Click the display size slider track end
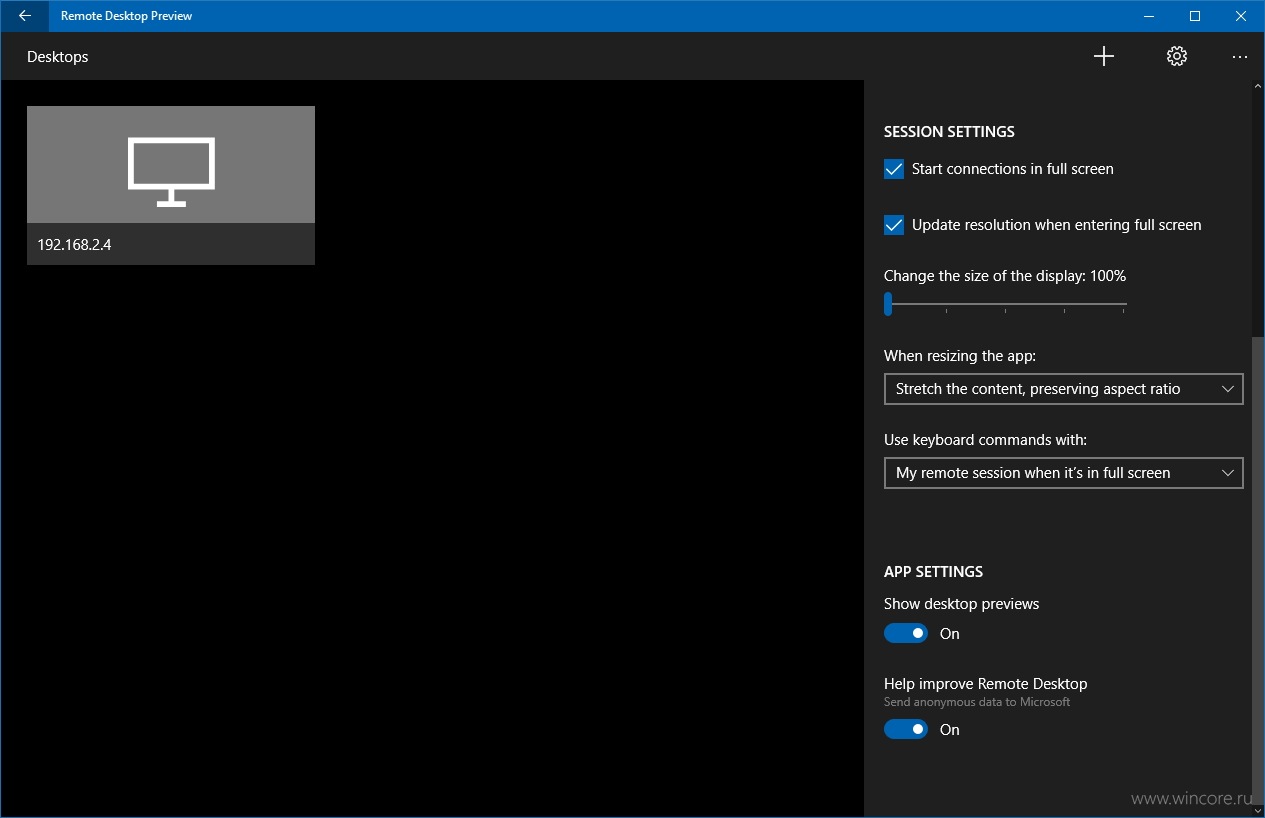This screenshot has width=1265, height=818. click(1124, 303)
